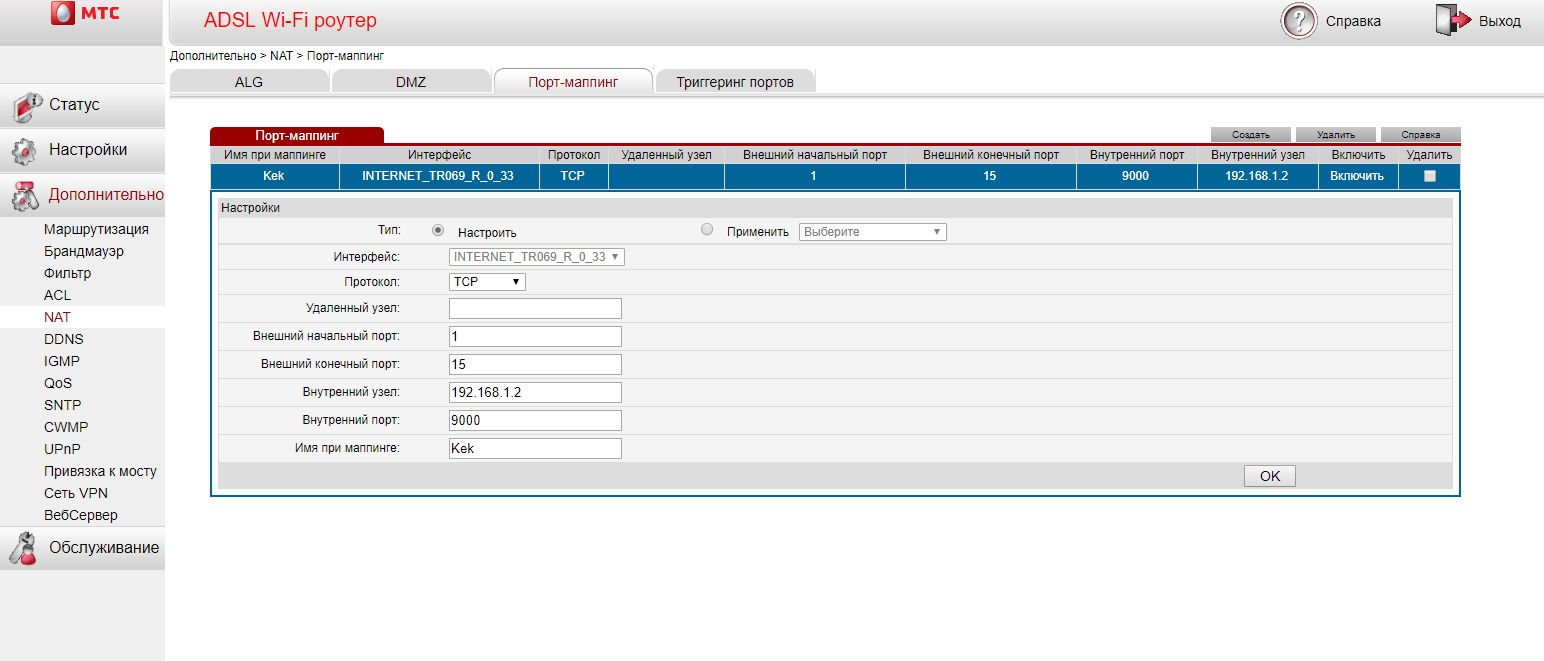Open the Протокол TCP dropdown
The image size is (1544, 661).
[x=487, y=282]
